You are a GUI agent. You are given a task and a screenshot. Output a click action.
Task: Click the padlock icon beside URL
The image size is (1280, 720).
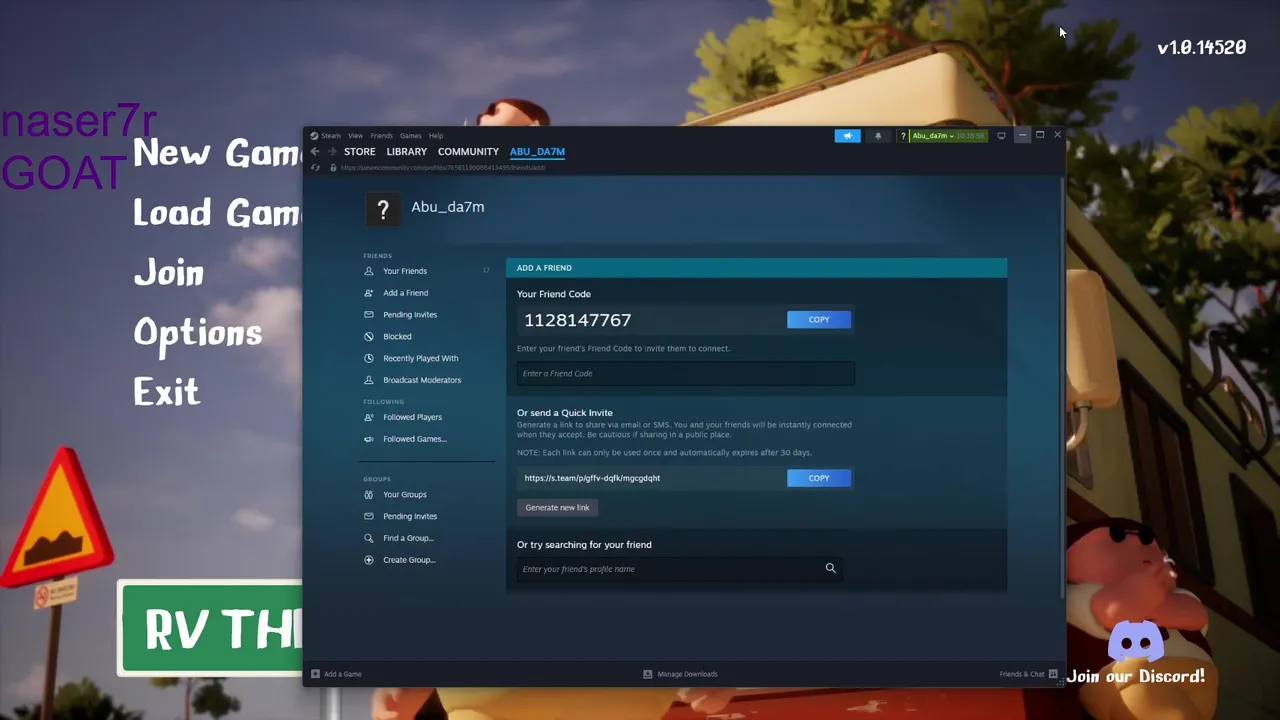point(333,168)
